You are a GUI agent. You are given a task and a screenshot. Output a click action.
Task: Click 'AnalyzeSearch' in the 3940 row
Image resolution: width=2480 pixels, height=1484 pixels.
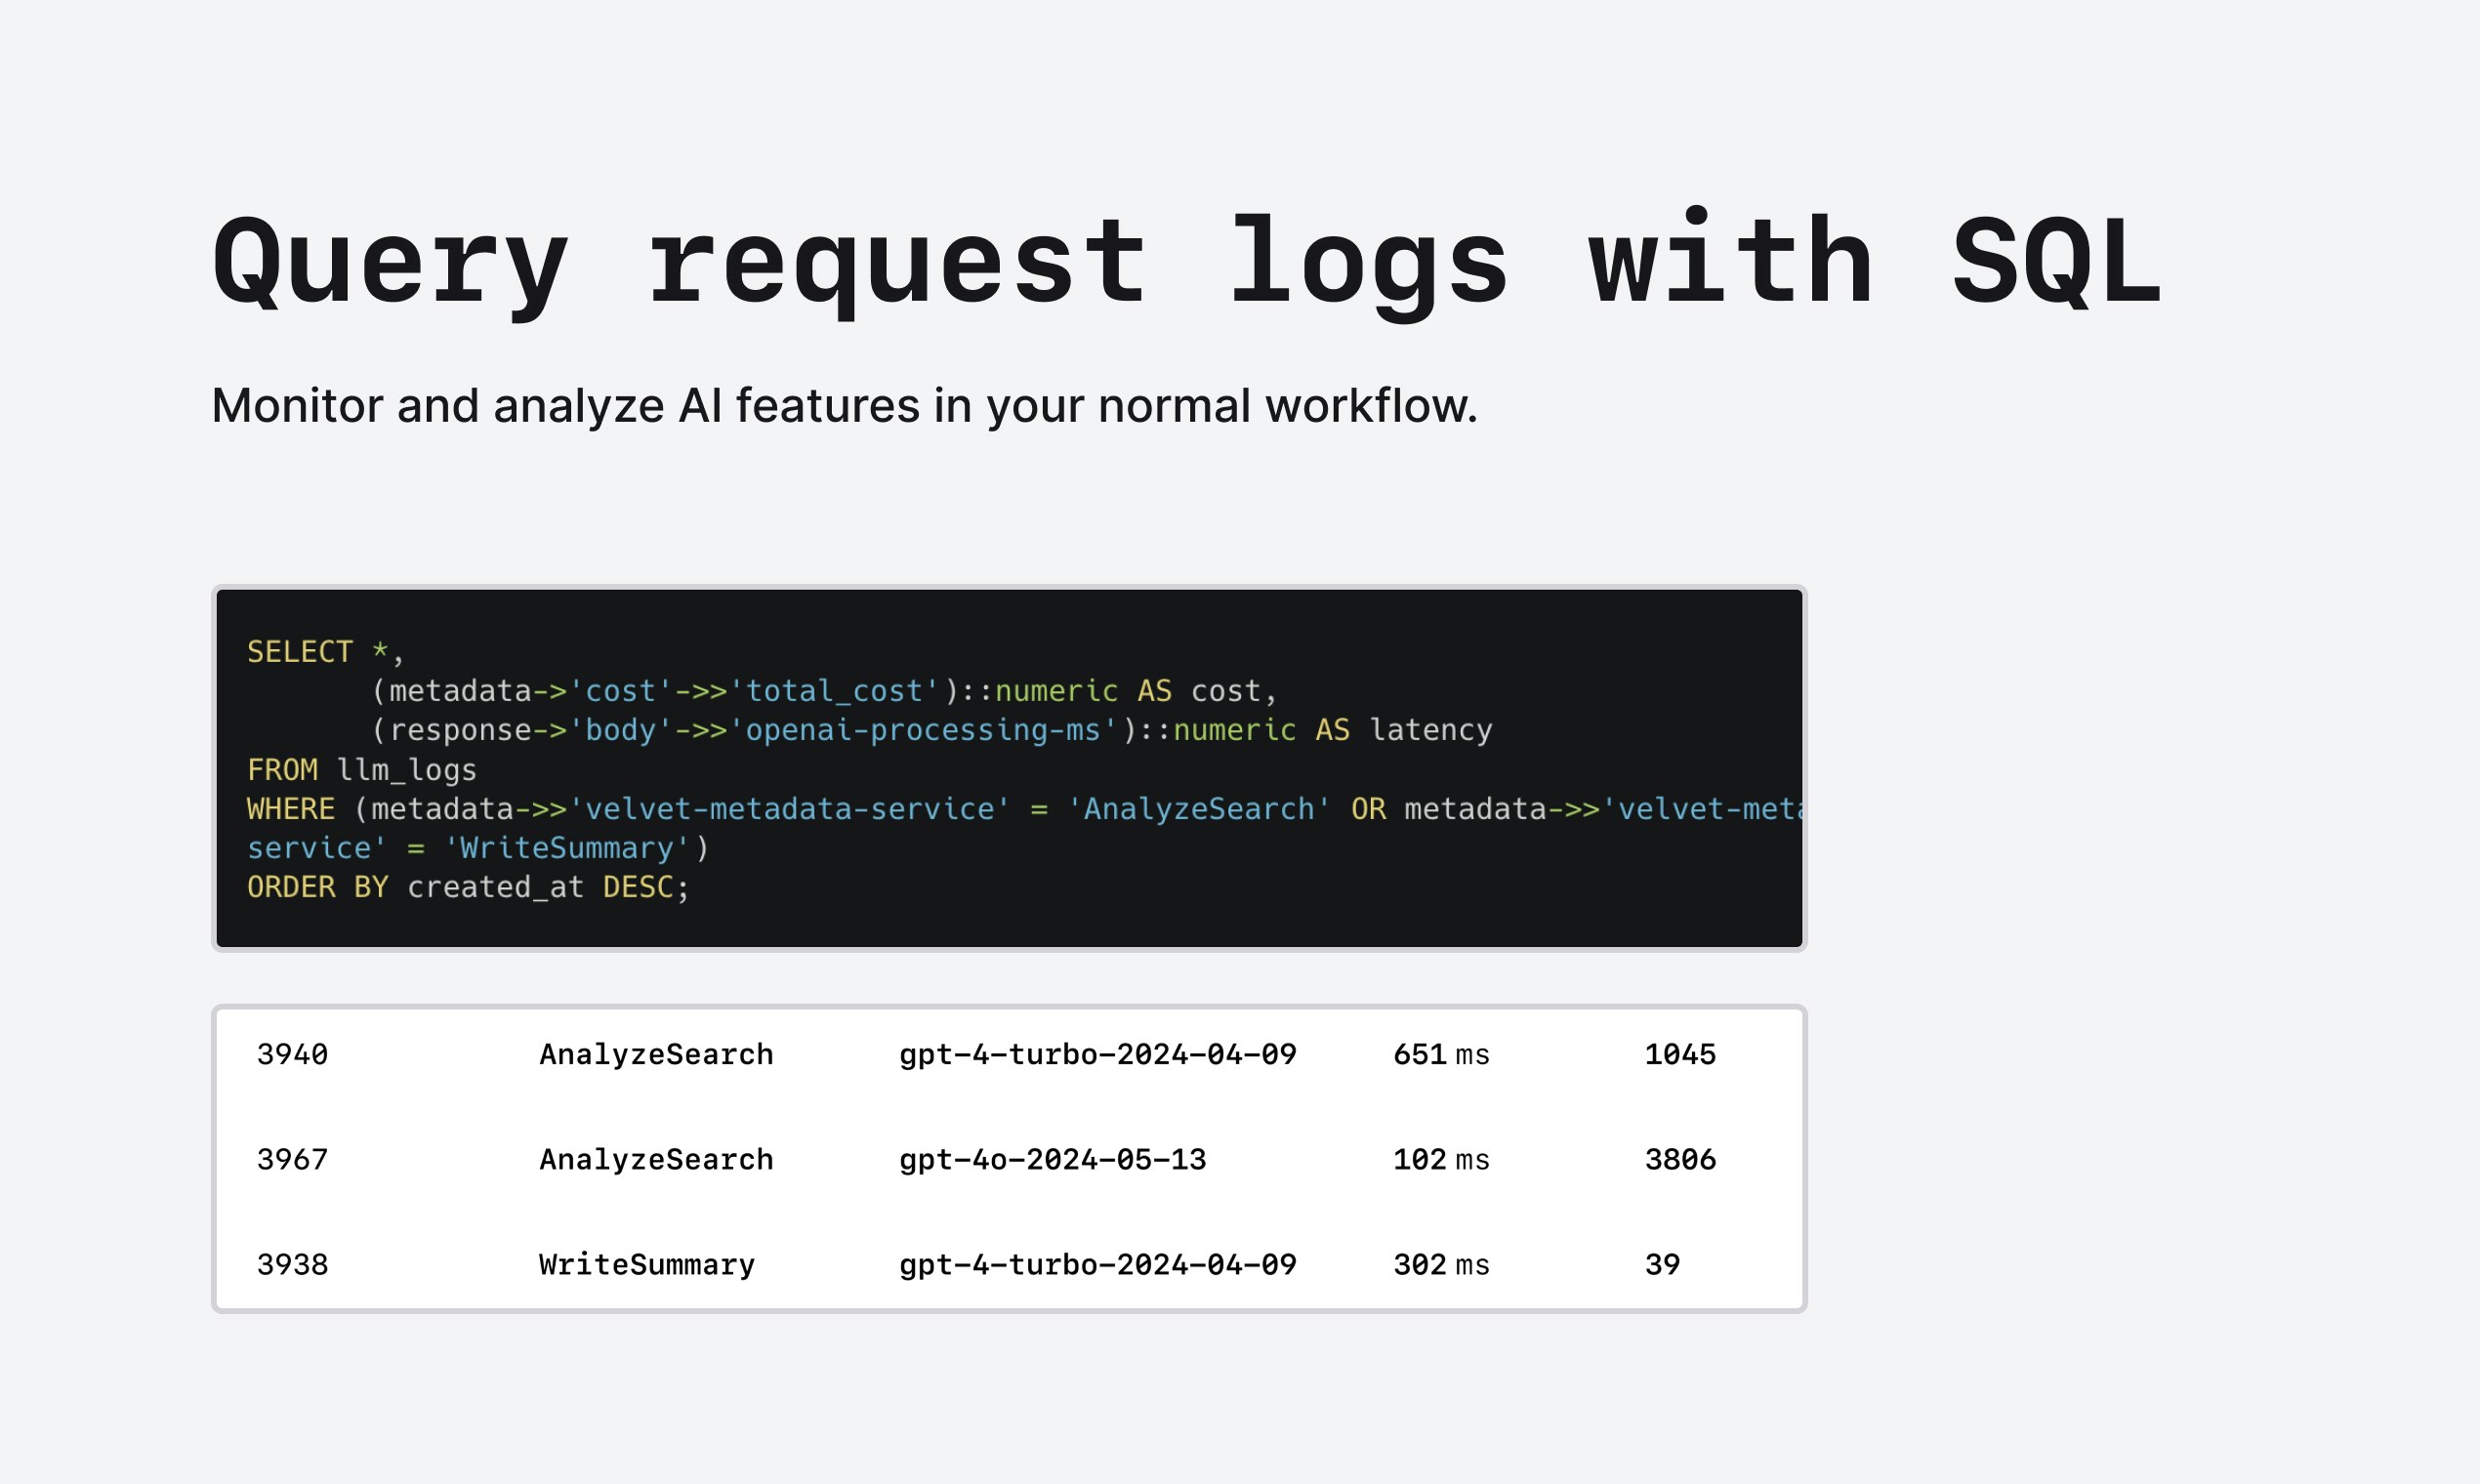tap(656, 1054)
